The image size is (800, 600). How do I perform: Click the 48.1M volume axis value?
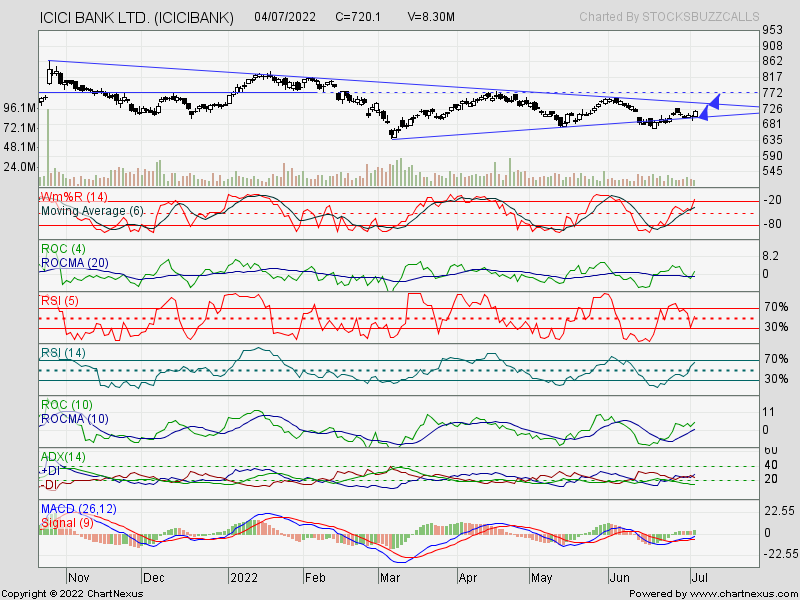pos(19,147)
